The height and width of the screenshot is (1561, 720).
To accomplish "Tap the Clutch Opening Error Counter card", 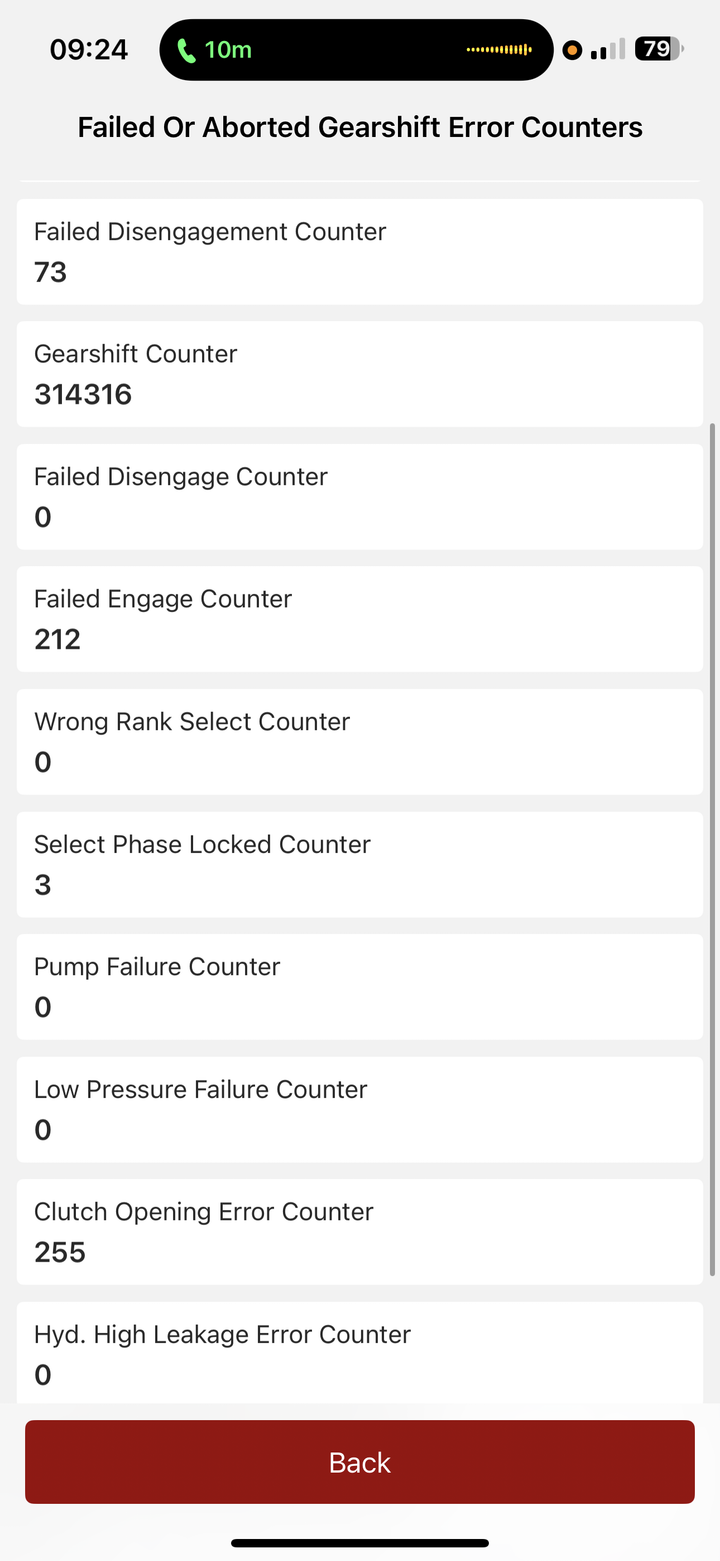I will [x=360, y=1232].
